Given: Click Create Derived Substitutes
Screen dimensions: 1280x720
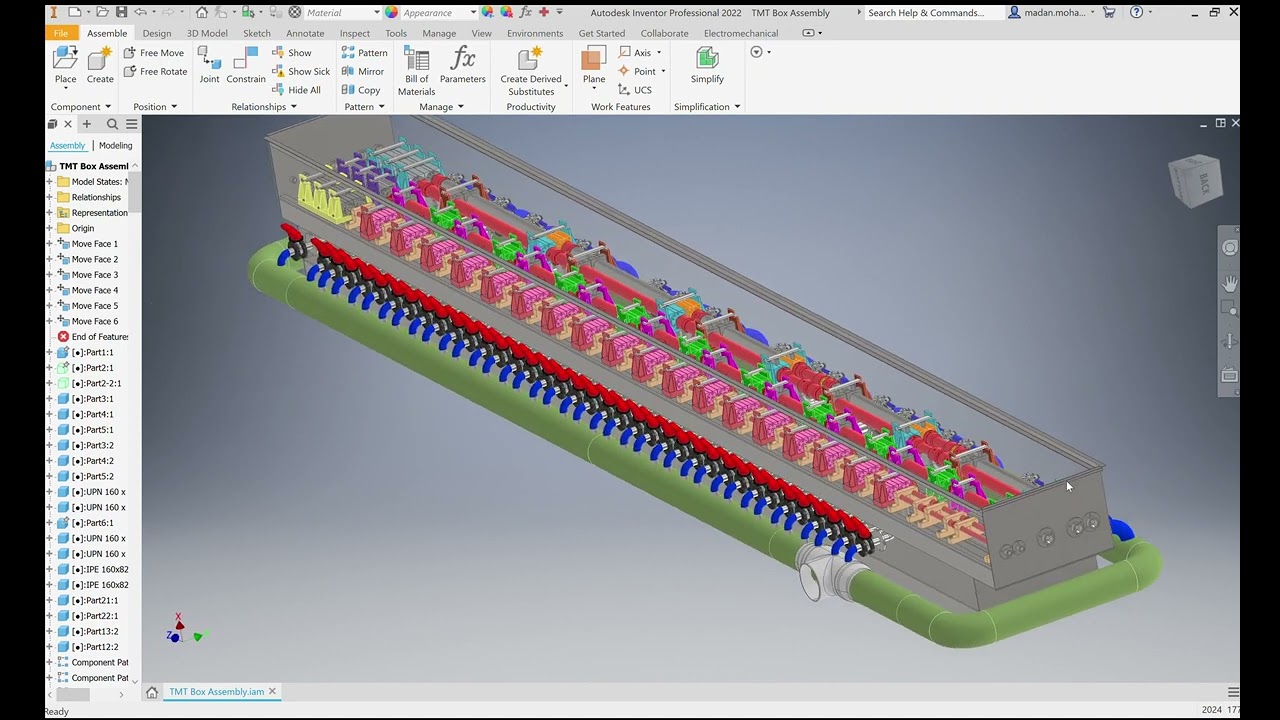Looking at the screenshot, I should 531,71.
